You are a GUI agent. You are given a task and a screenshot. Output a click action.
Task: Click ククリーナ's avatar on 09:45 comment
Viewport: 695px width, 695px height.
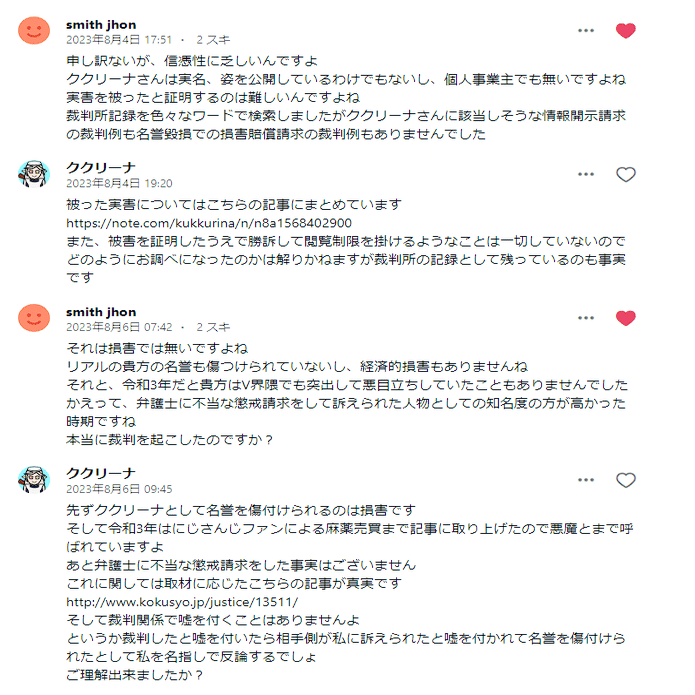pos(34,479)
